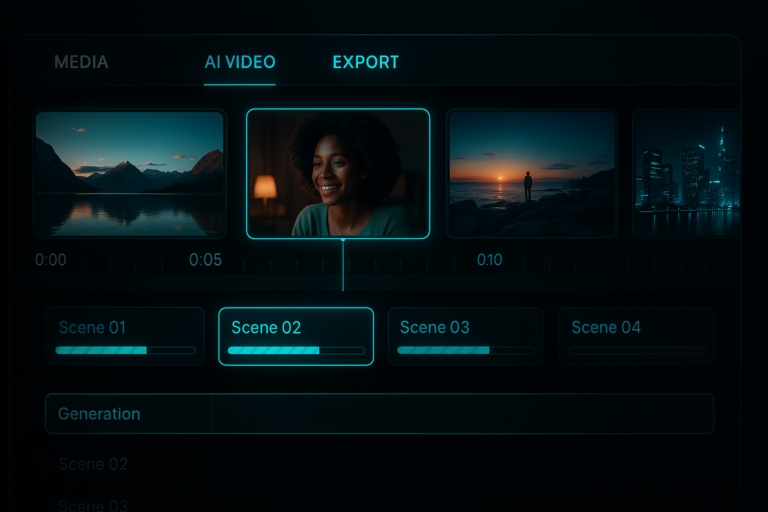
Task: Select the sunset silhouette clip thumbnail
Action: coord(532,173)
